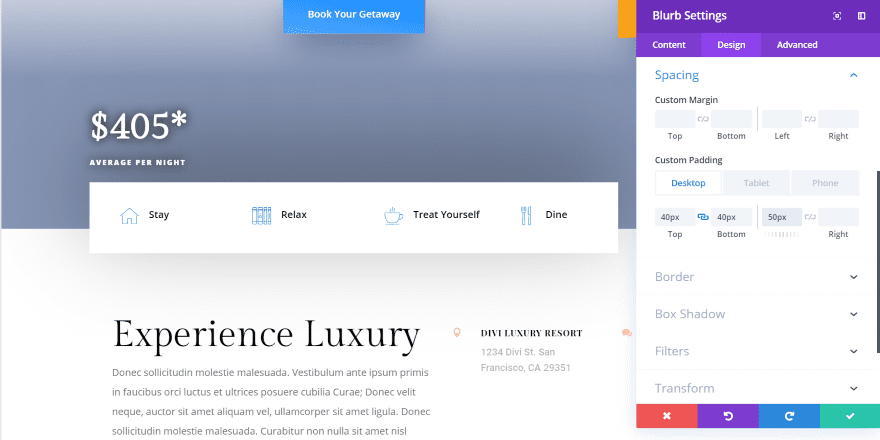The image size is (880, 440).
Task: Expand the Filters section
Action: pyautogui.click(x=854, y=351)
